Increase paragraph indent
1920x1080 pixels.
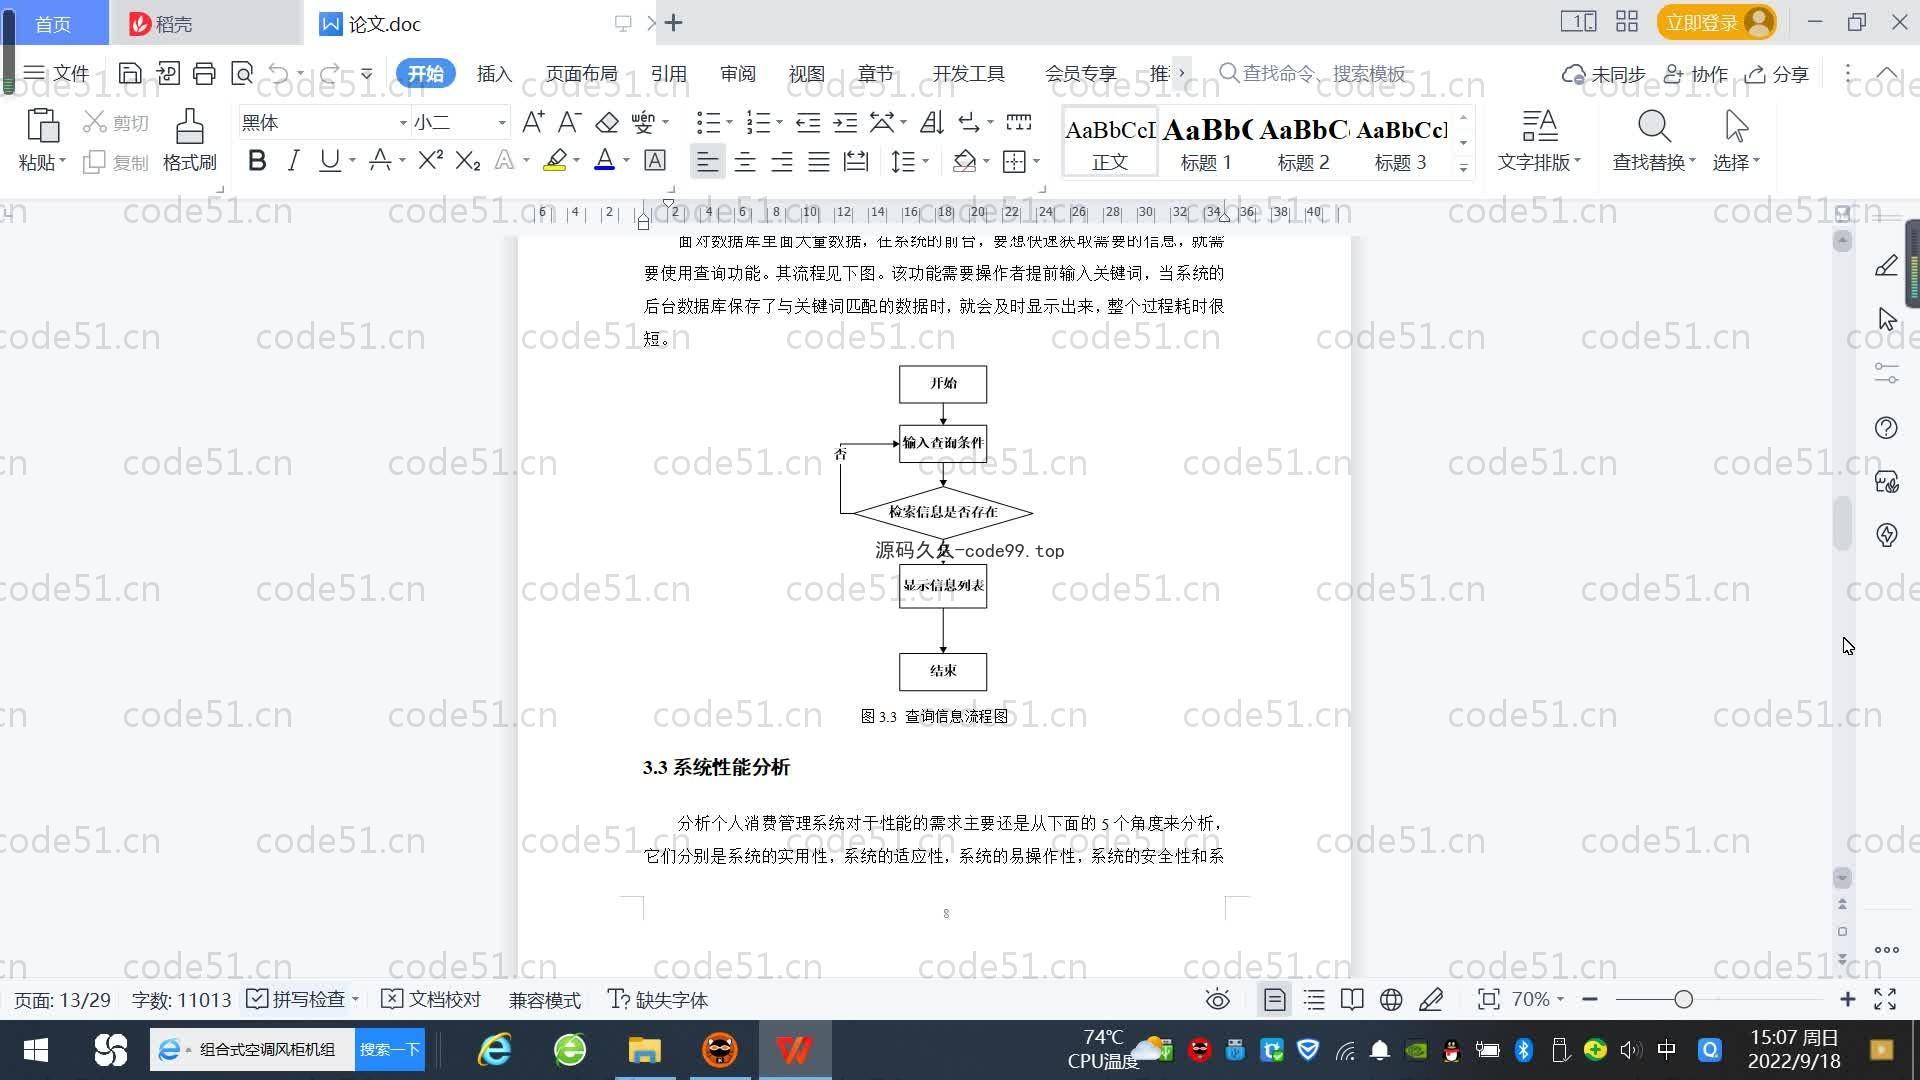(x=846, y=122)
